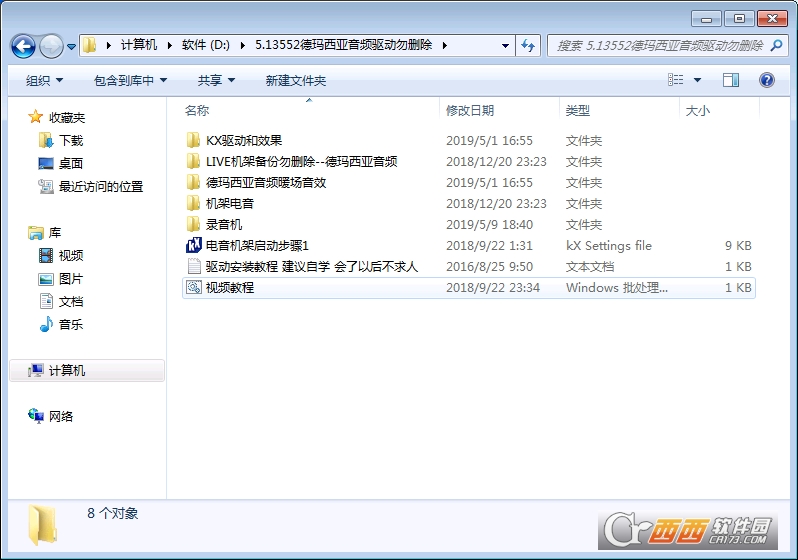Click the search magnifier icon
798x560 pixels.
(776, 46)
